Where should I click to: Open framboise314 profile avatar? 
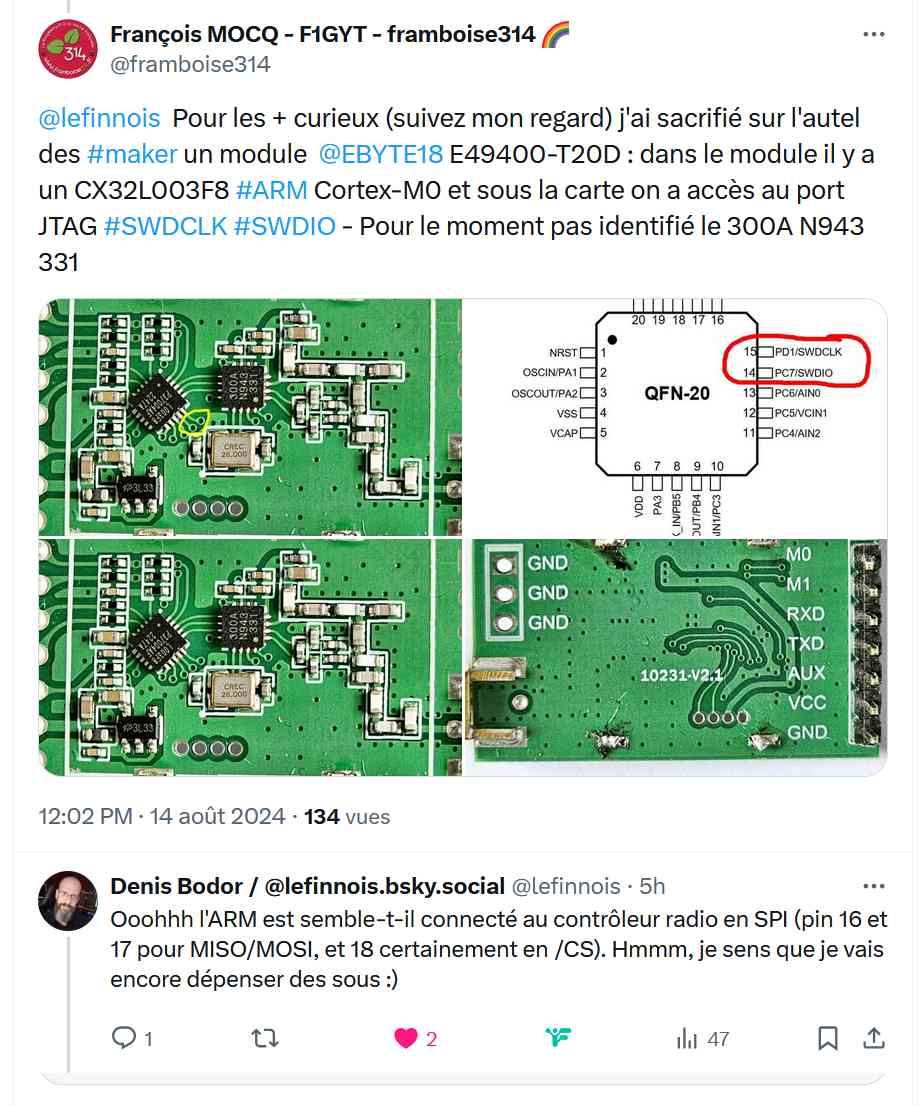click(x=68, y=49)
